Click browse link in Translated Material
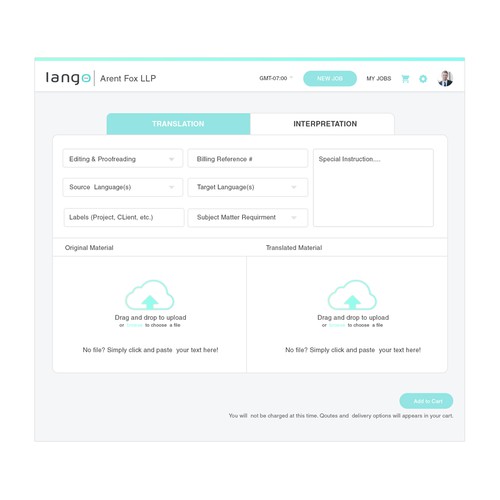The width and height of the screenshot is (500, 500). coord(337,325)
